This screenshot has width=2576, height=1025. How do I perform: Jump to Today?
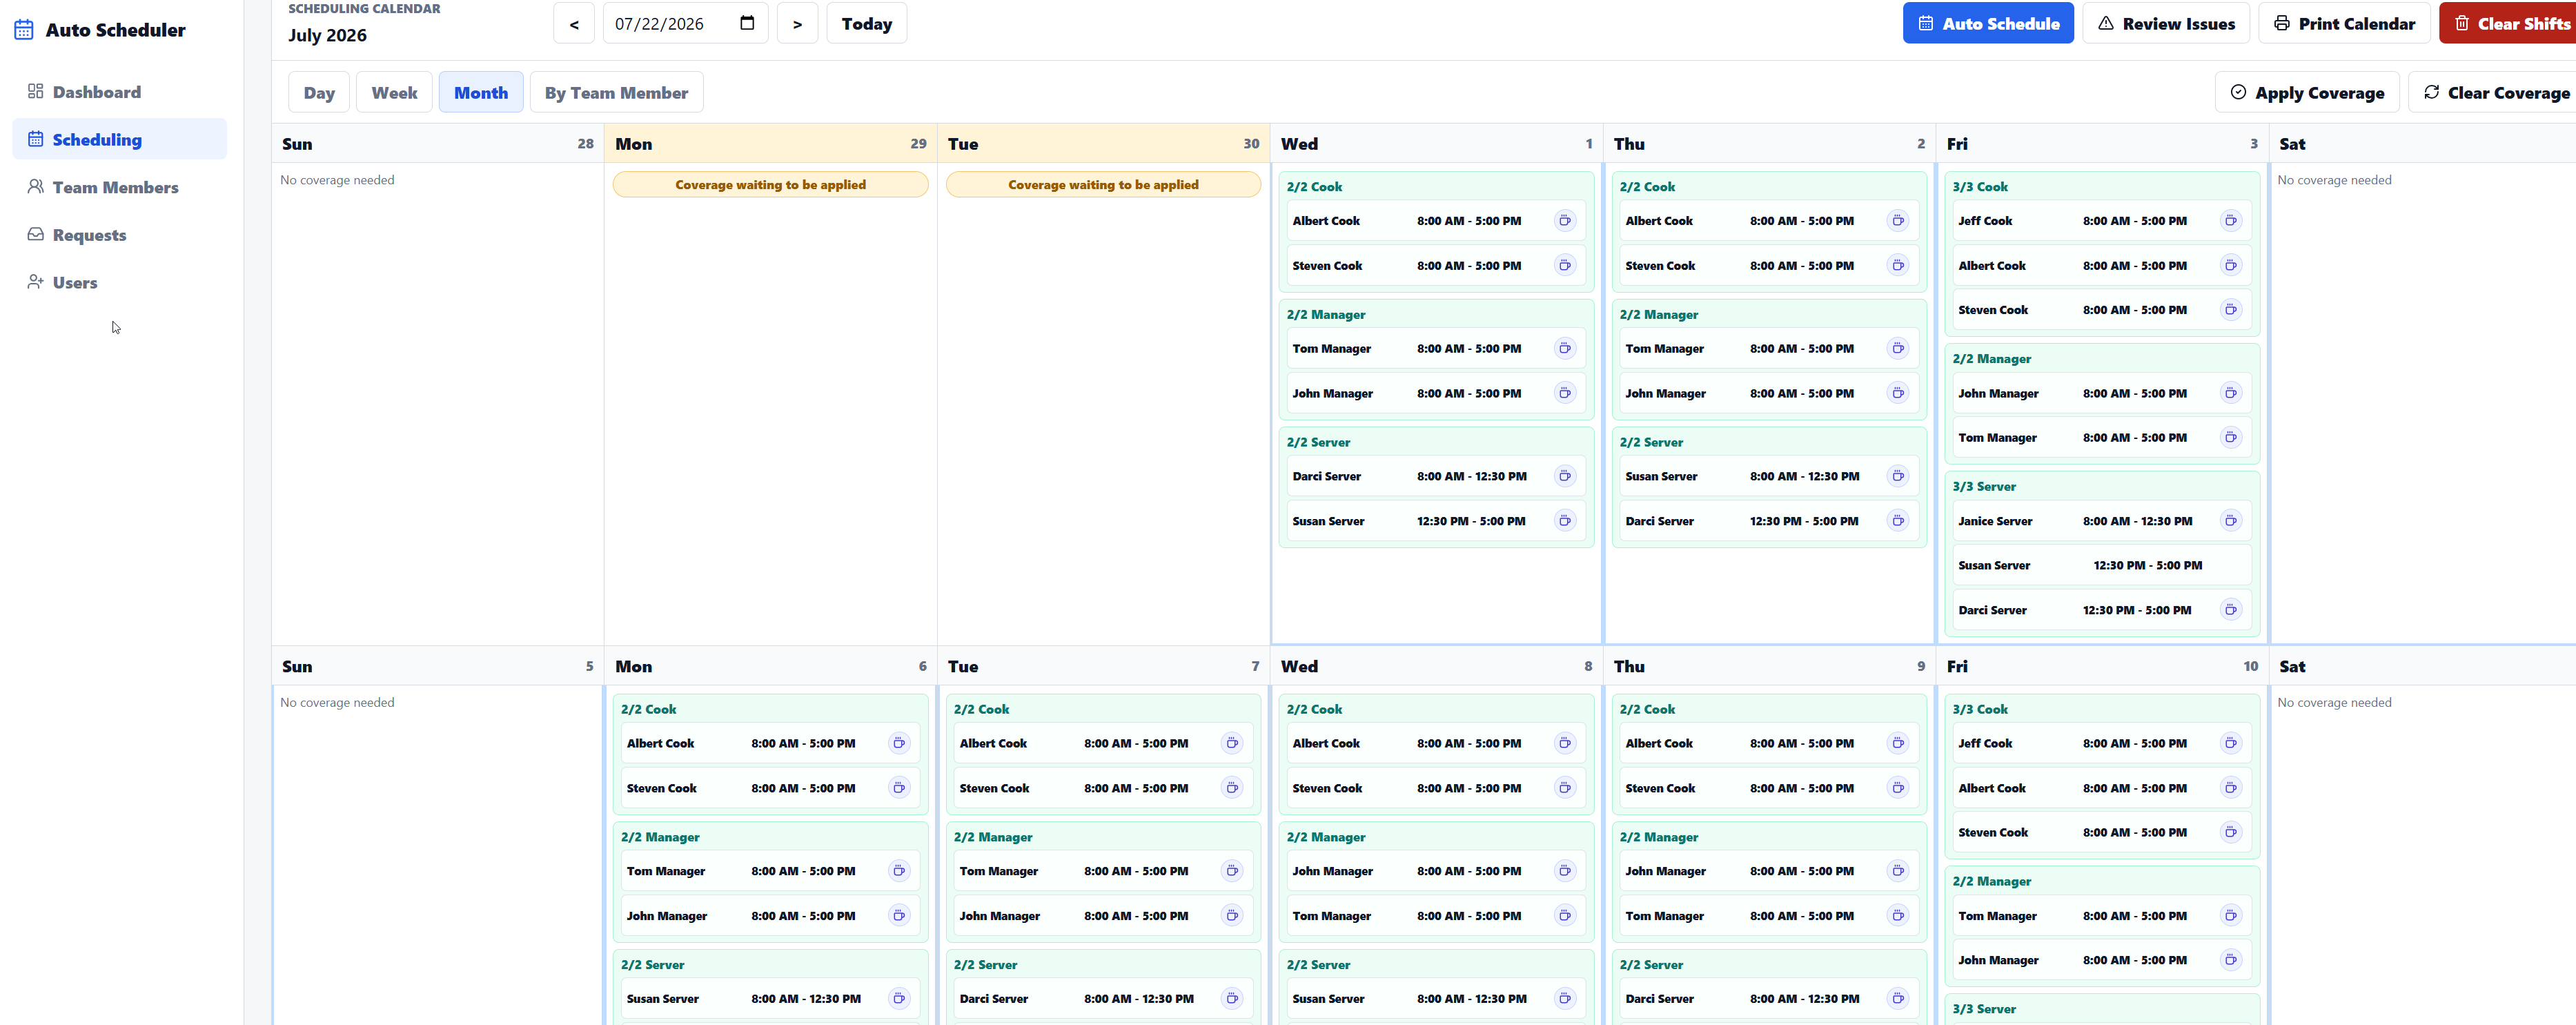(866, 23)
